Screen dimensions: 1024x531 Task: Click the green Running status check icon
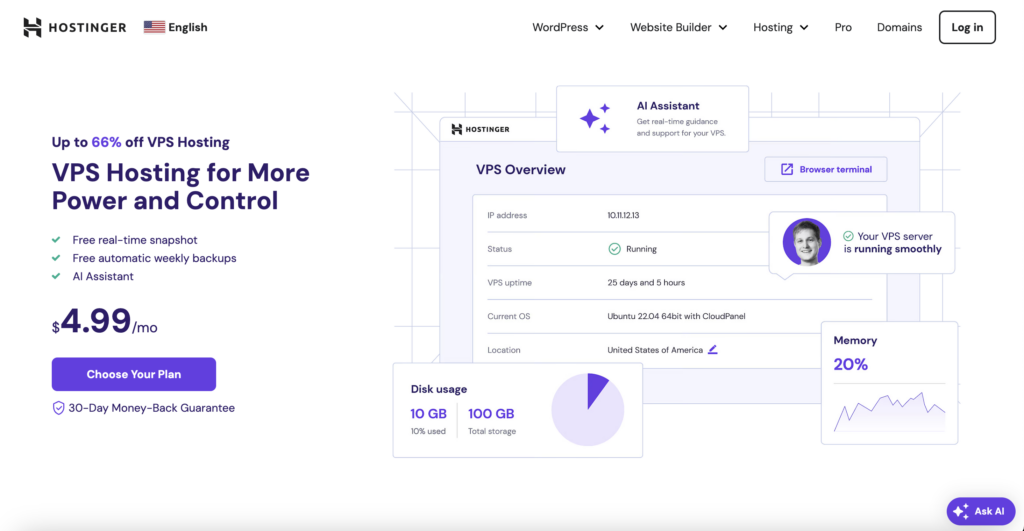[x=615, y=249]
